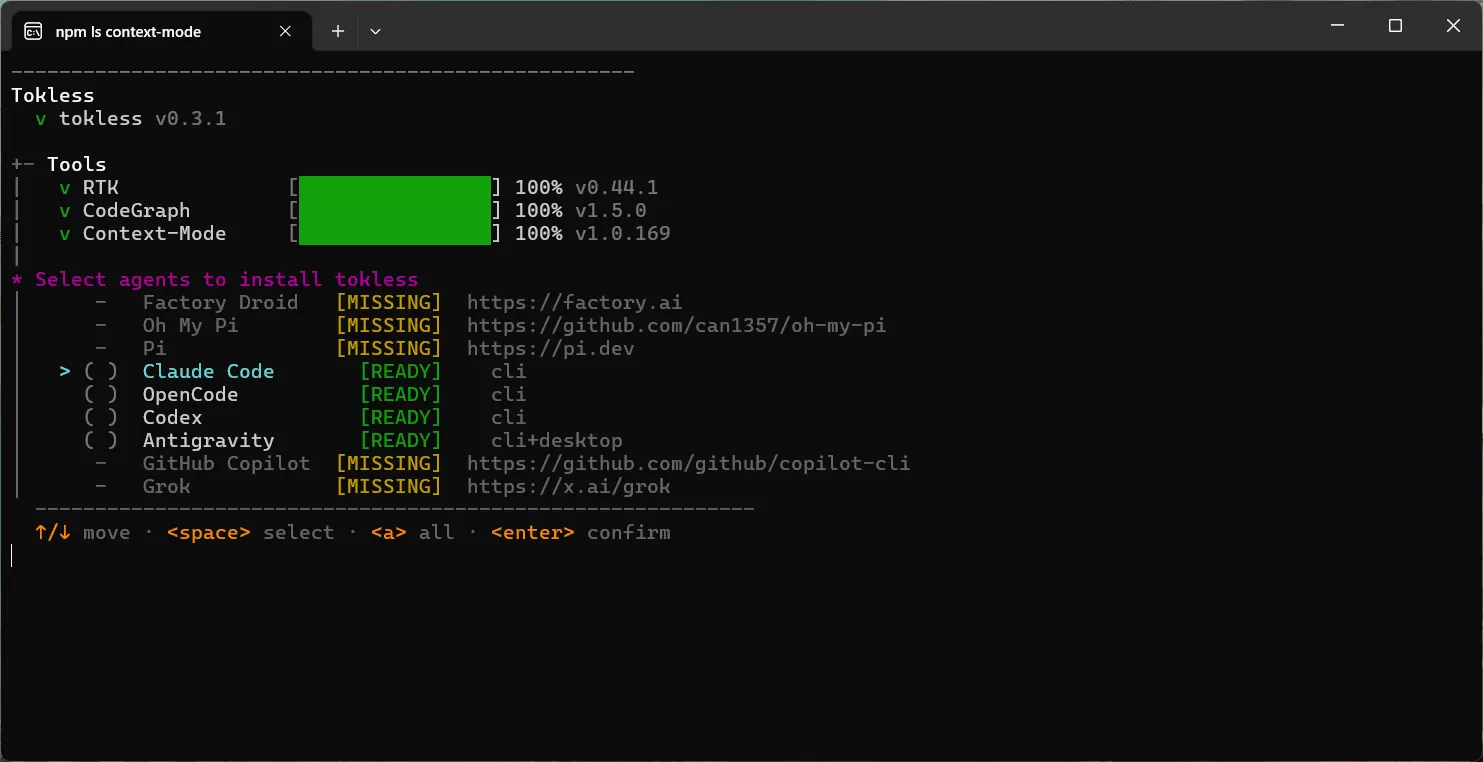This screenshot has height=762, width=1483.
Task: Select the "npm ls context-mode" tab
Action: [160, 31]
